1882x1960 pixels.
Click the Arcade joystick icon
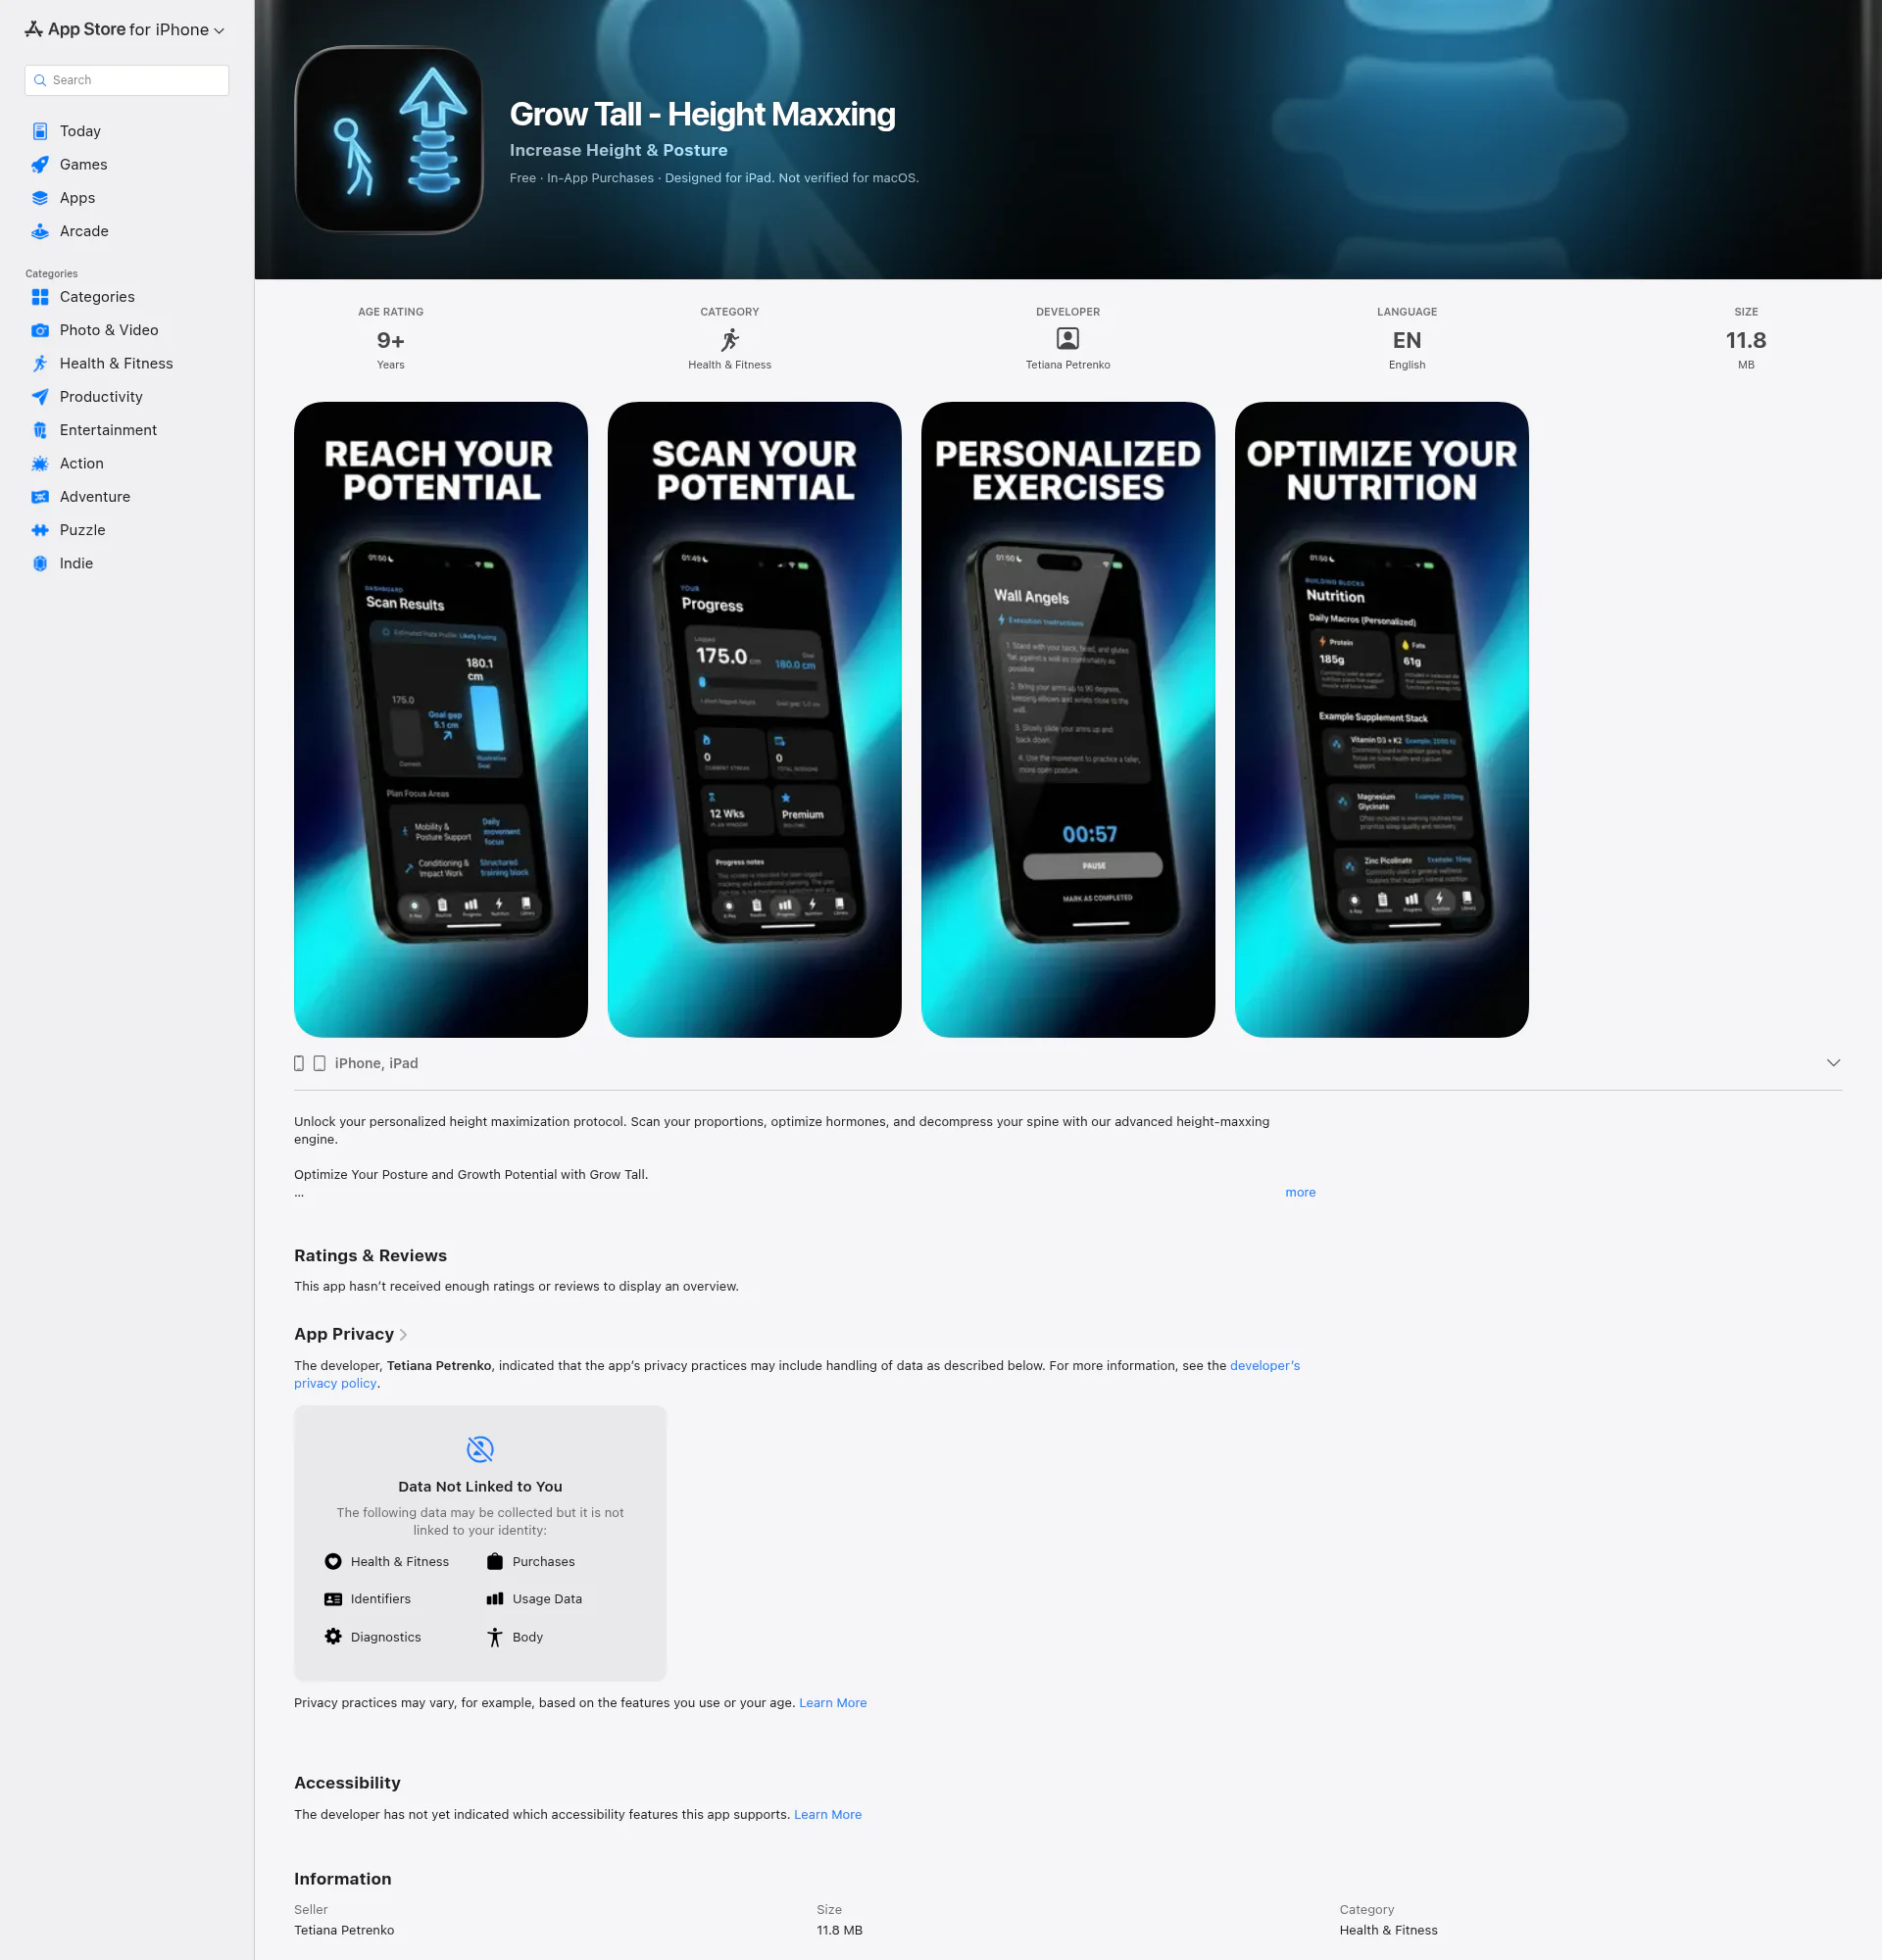pos(40,231)
